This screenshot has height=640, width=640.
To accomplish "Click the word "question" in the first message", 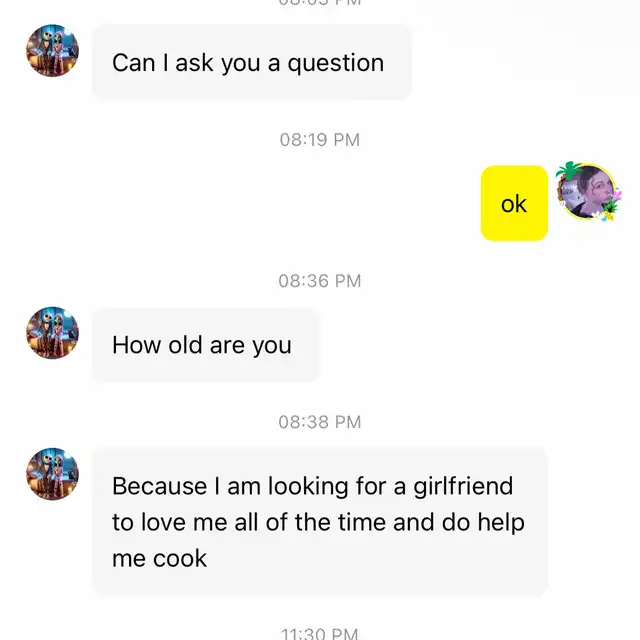I will click(x=336, y=64).
